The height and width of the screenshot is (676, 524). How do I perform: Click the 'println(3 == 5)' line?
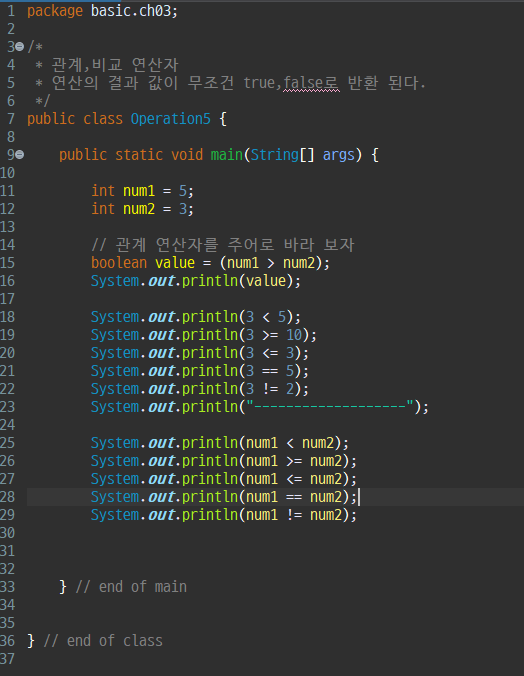tap(200, 371)
